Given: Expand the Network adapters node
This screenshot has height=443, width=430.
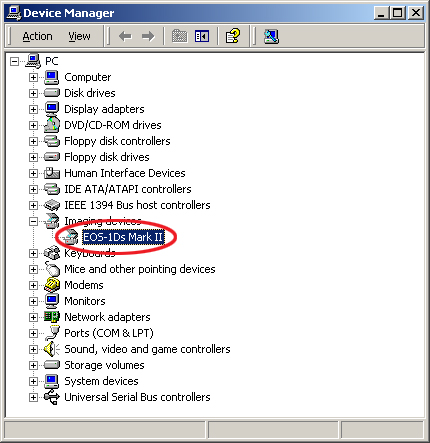Looking at the screenshot, I should click(33, 317).
